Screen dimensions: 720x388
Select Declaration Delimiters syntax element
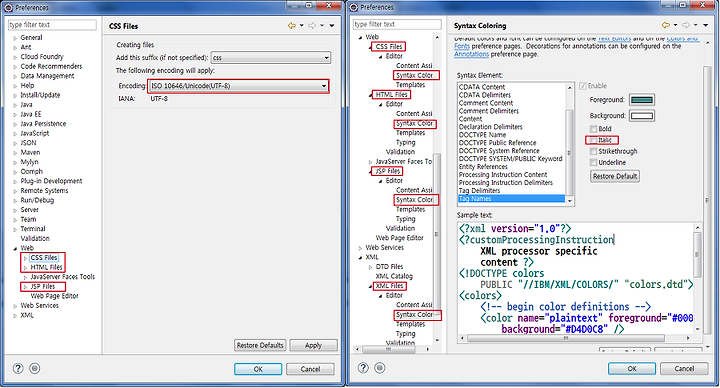(x=490, y=127)
